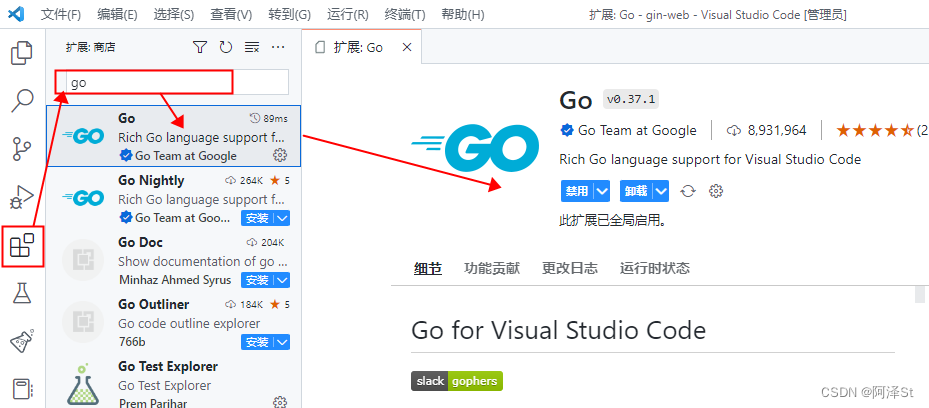Image resolution: width=929 pixels, height=408 pixels.
Task: Open the 文件(F) menu
Action: pyautogui.click(x=60, y=15)
